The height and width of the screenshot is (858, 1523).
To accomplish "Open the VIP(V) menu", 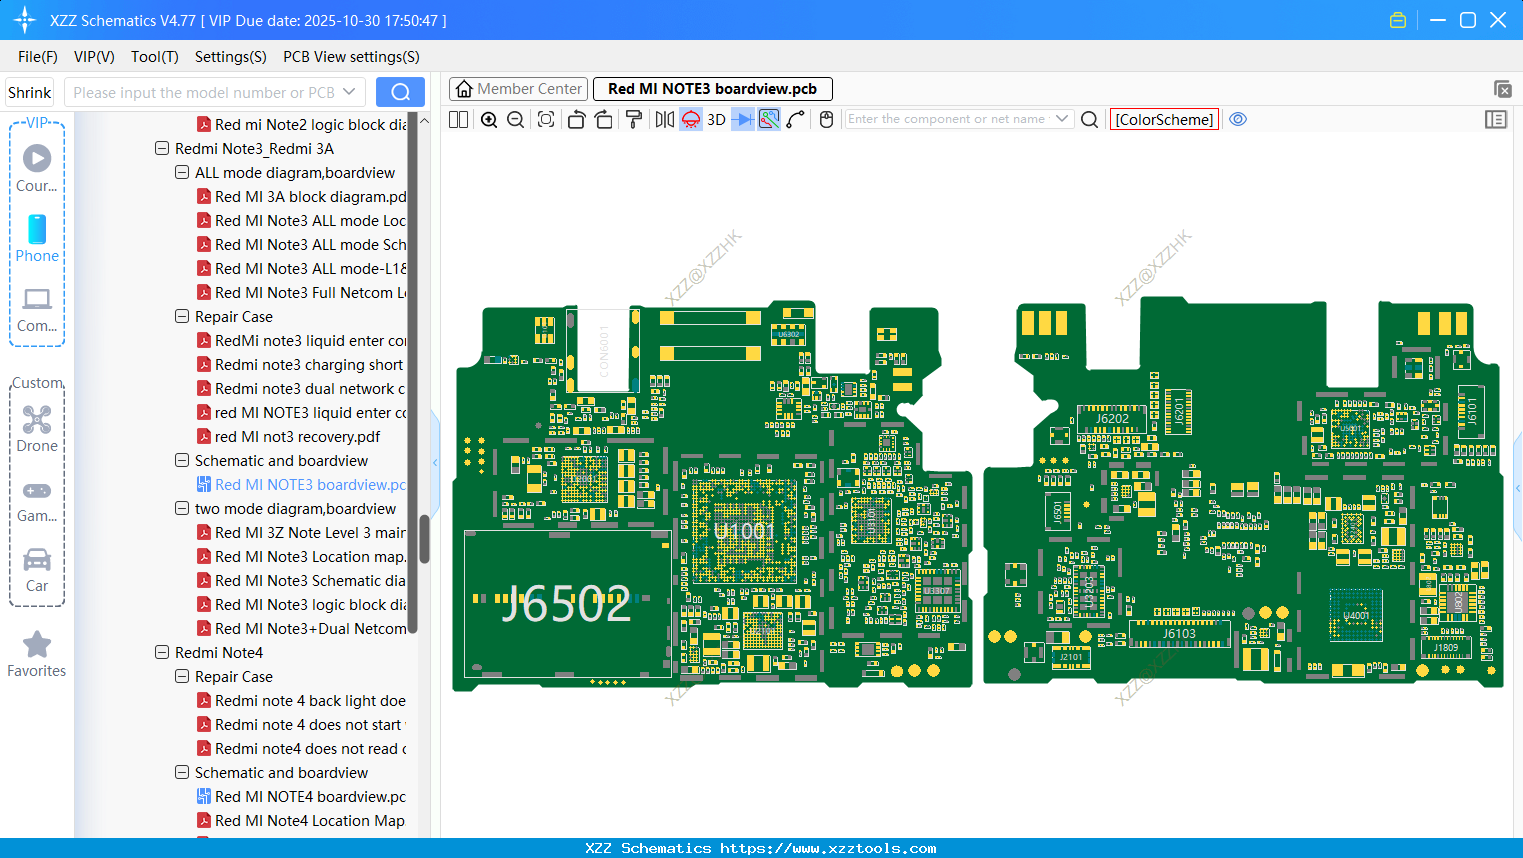I will 94,57.
